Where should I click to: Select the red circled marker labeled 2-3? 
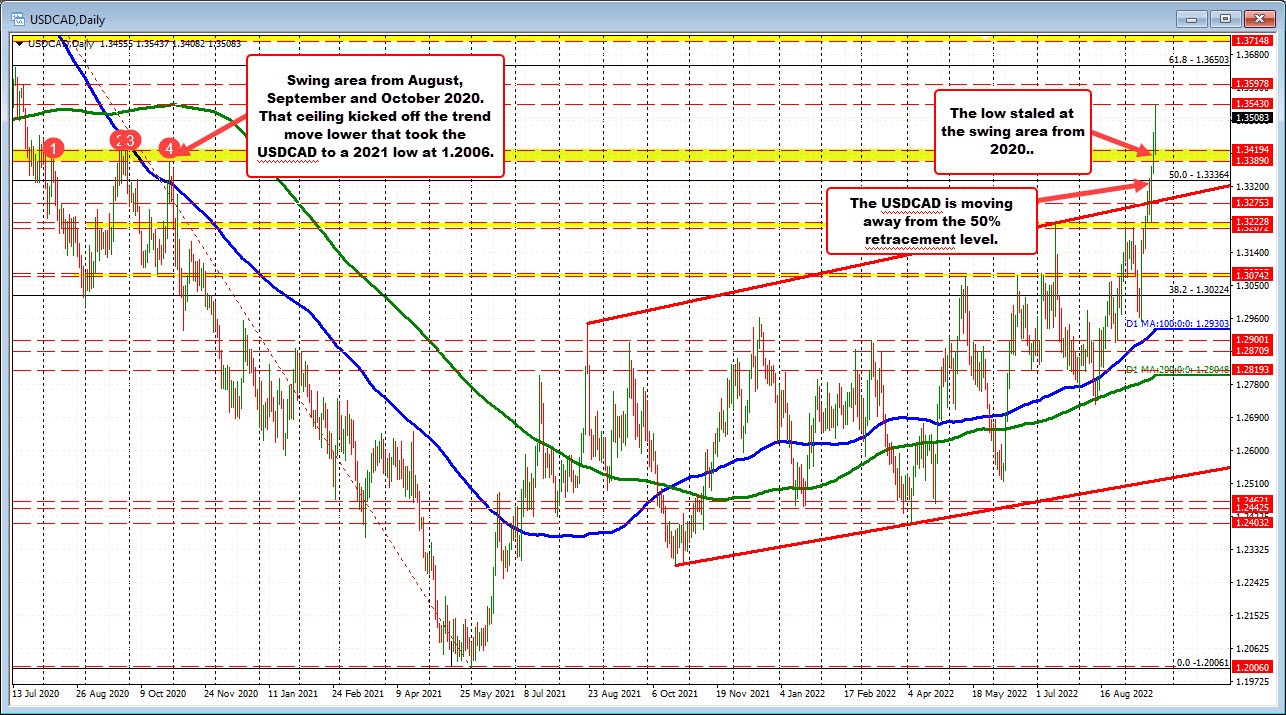pos(124,141)
